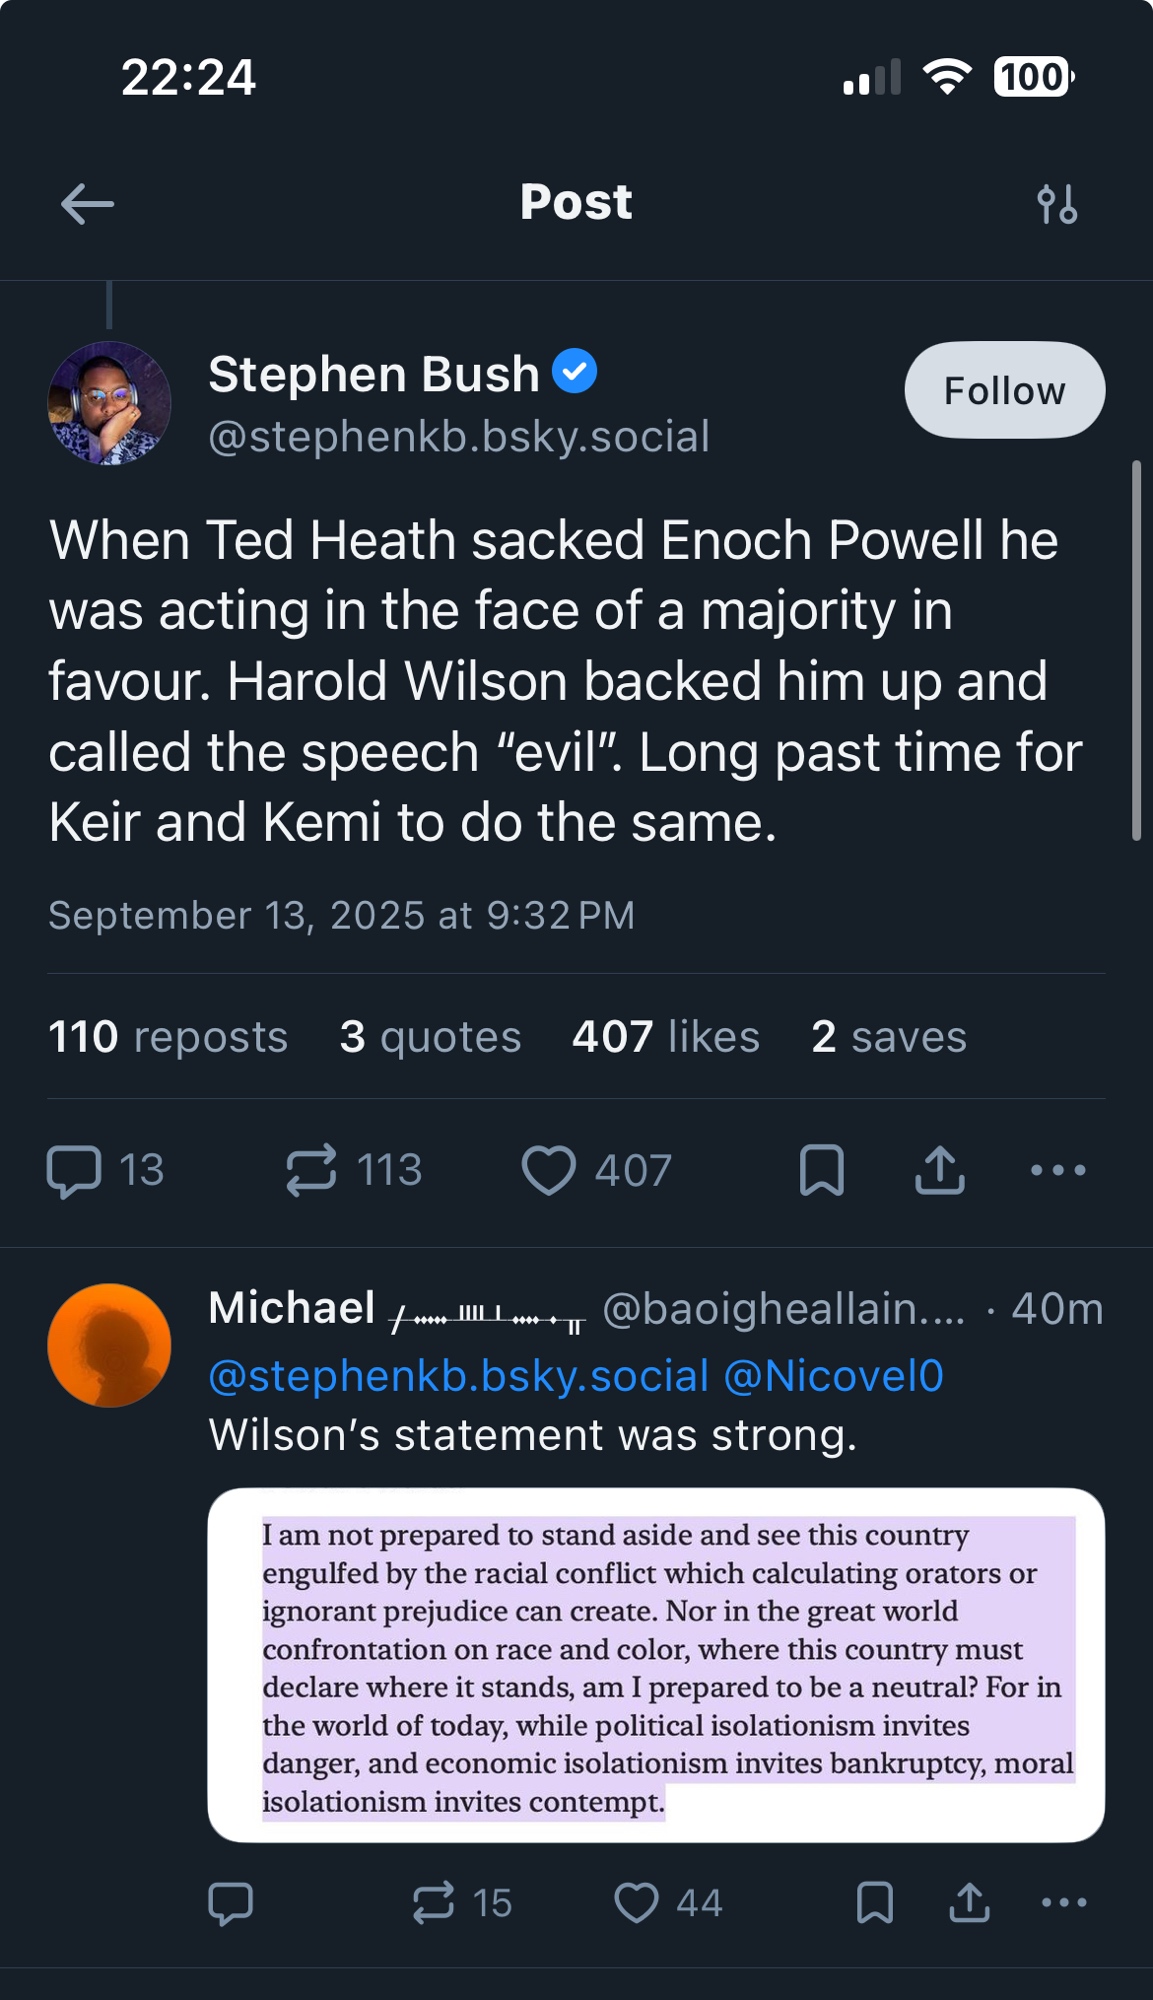Share the main post
1153x2000 pixels.
(940, 1170)
